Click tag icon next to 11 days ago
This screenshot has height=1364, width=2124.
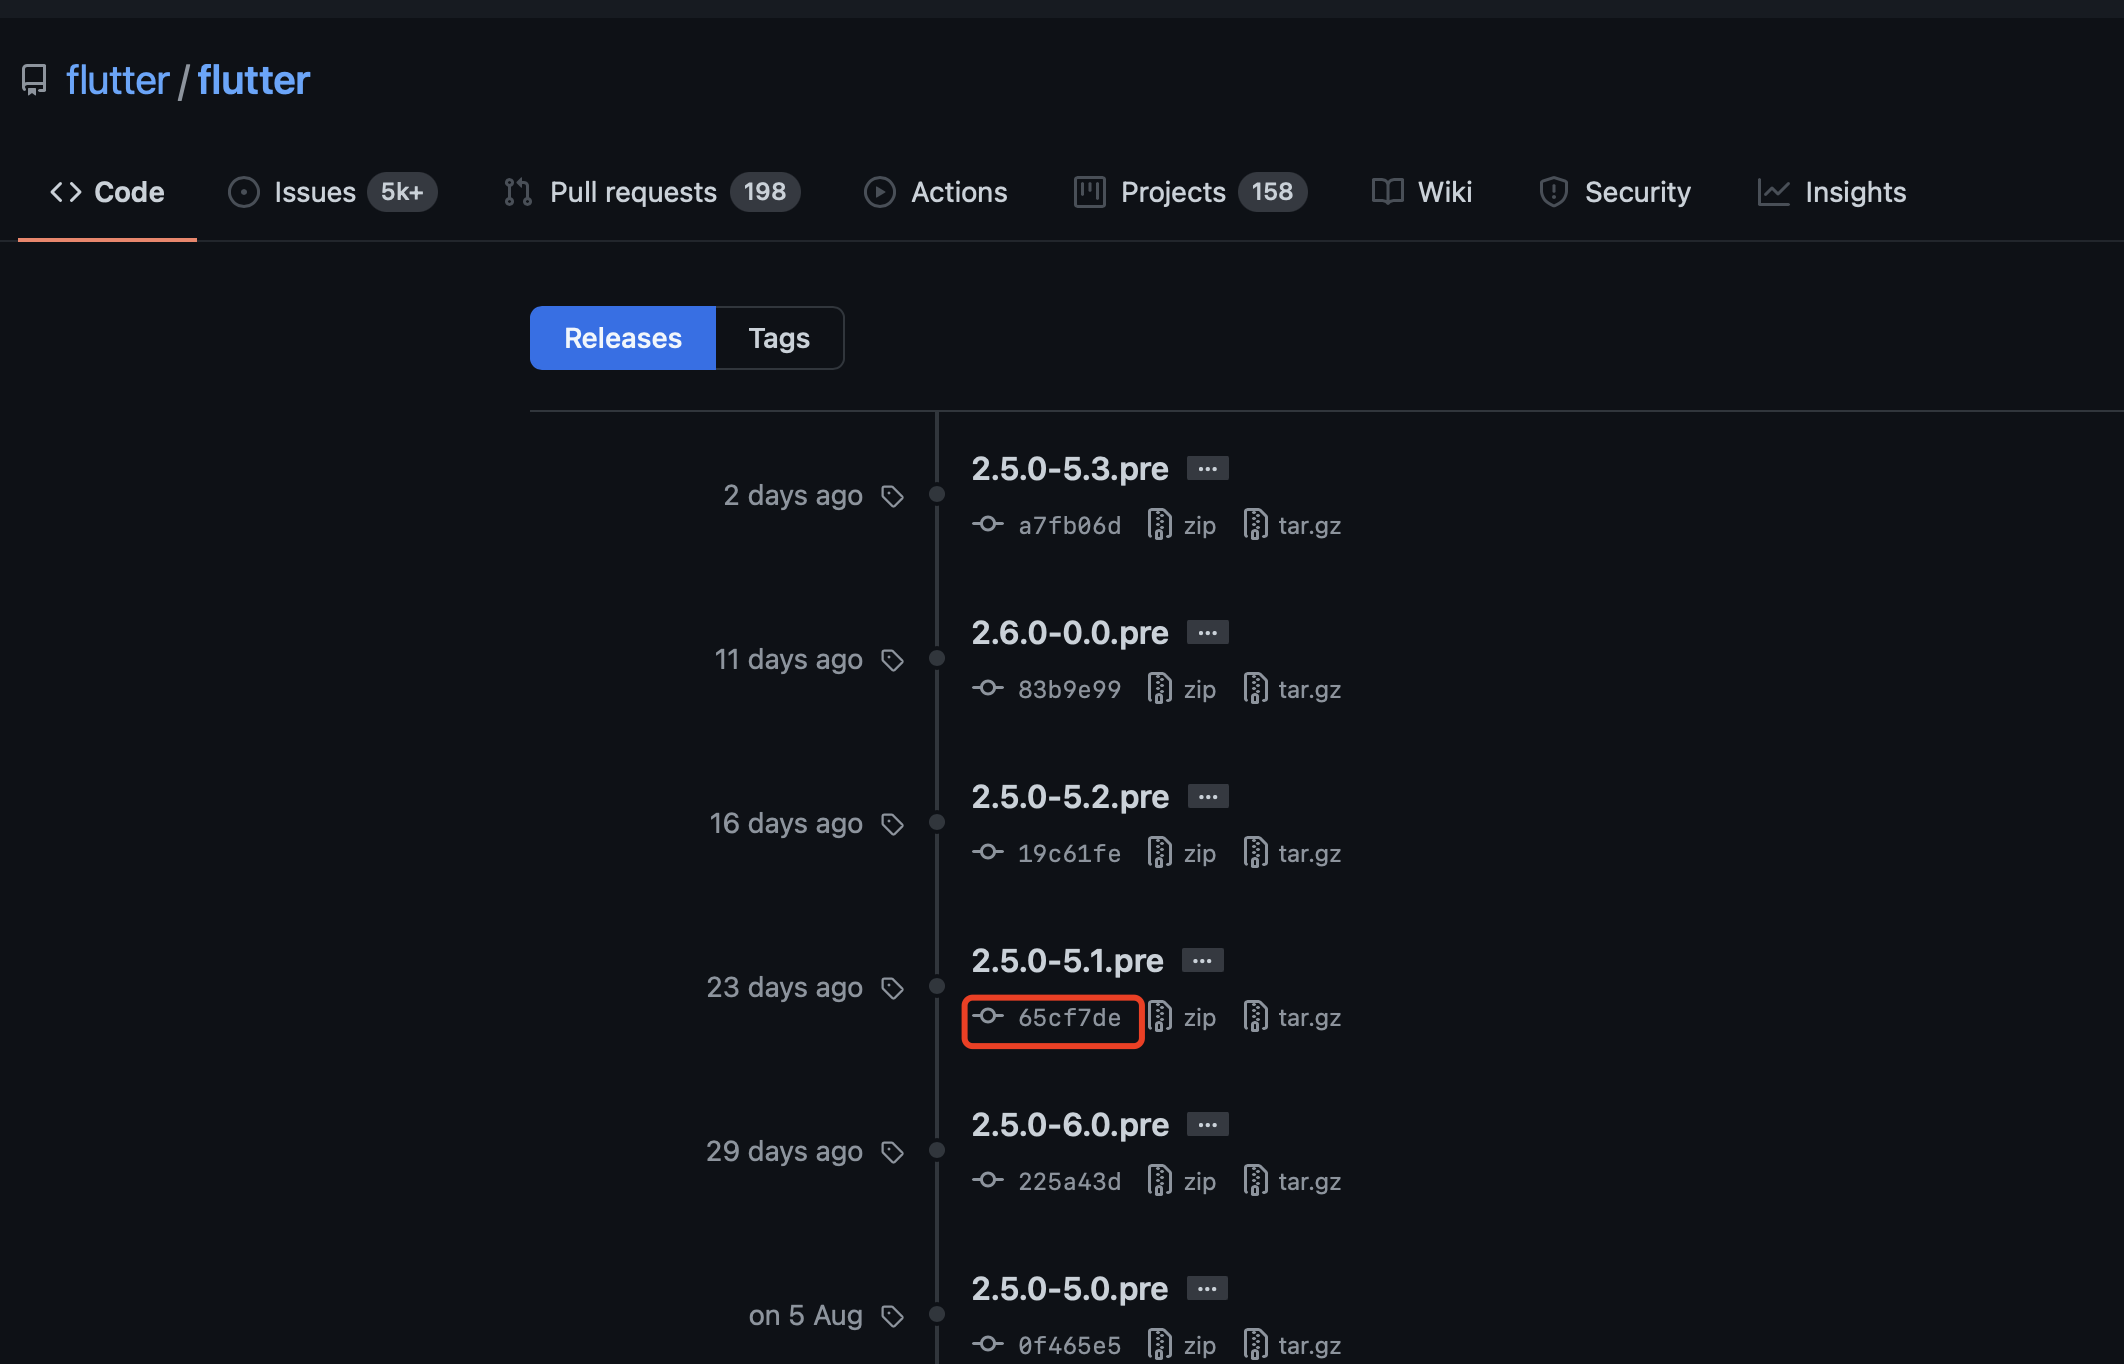point(892,660)
